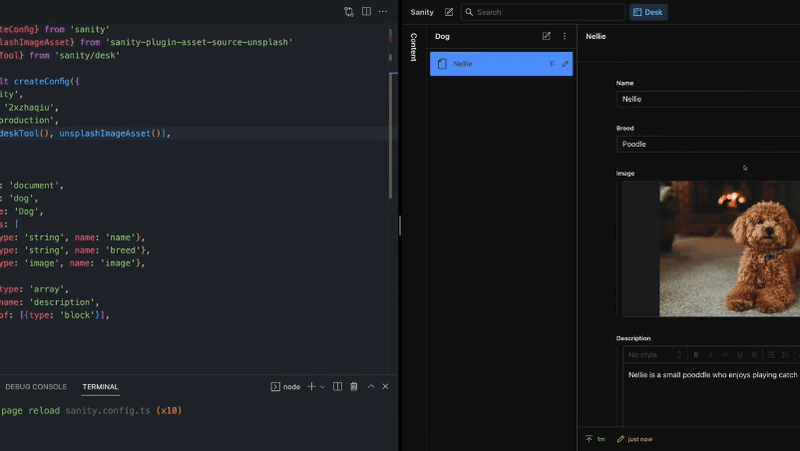Create new document from Sanity navbar
The width and height of the screenshot is (800, 451).
449,12
